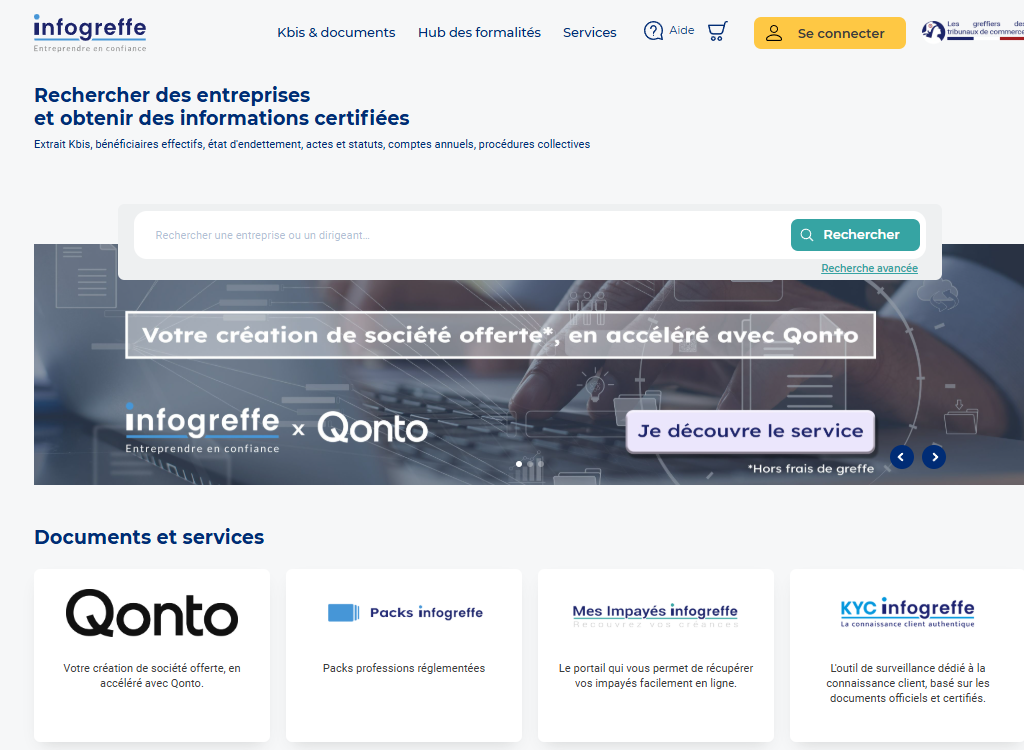Open Services menu
Image resolution: width=1024 pixels, height=750 pixels.
coord(590,32)
